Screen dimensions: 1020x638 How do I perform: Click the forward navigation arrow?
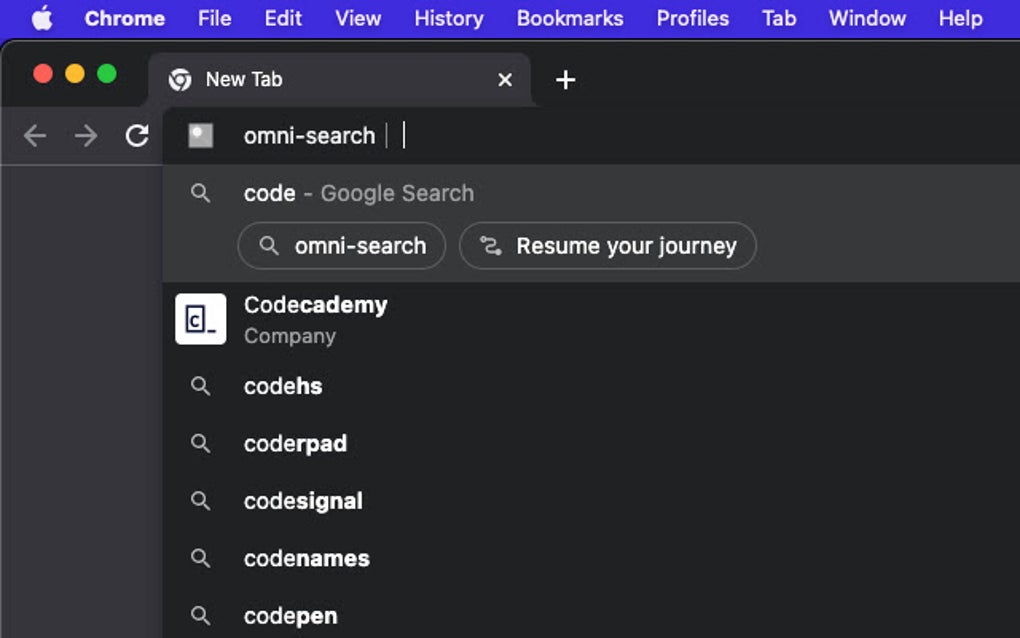coord(86,136)
